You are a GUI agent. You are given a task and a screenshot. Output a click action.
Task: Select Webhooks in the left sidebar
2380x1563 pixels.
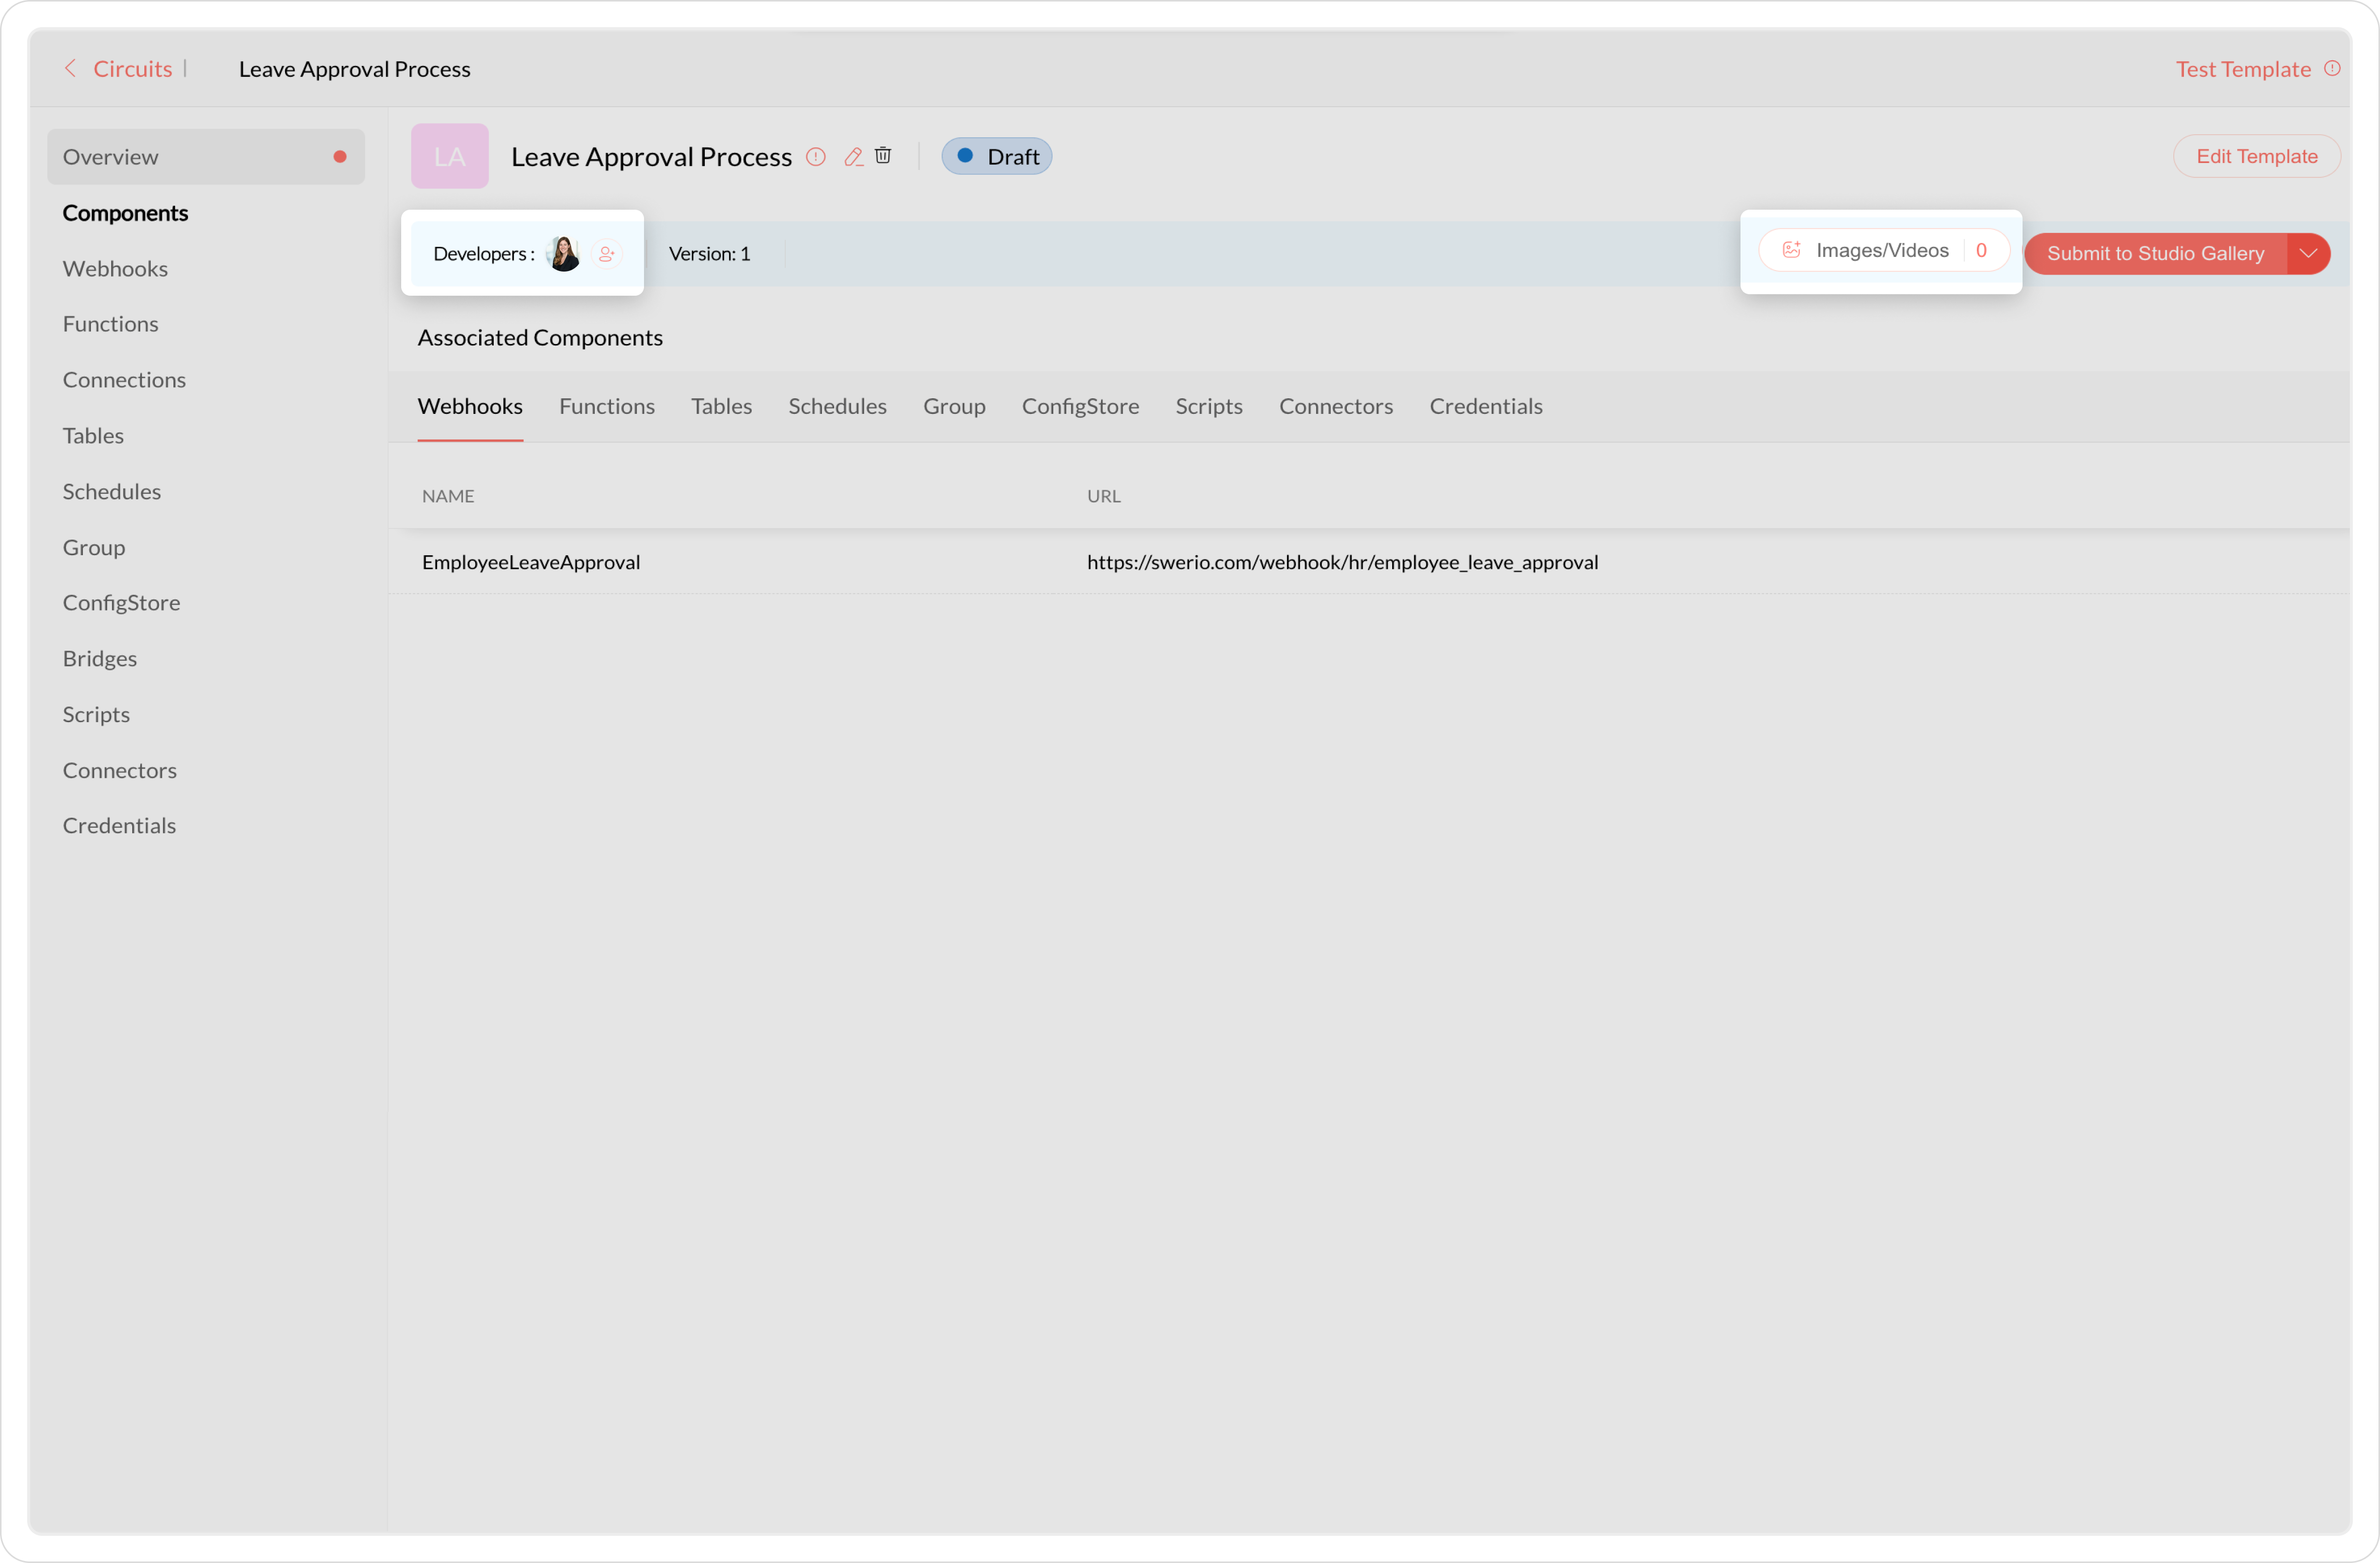[x=115, y=268]
